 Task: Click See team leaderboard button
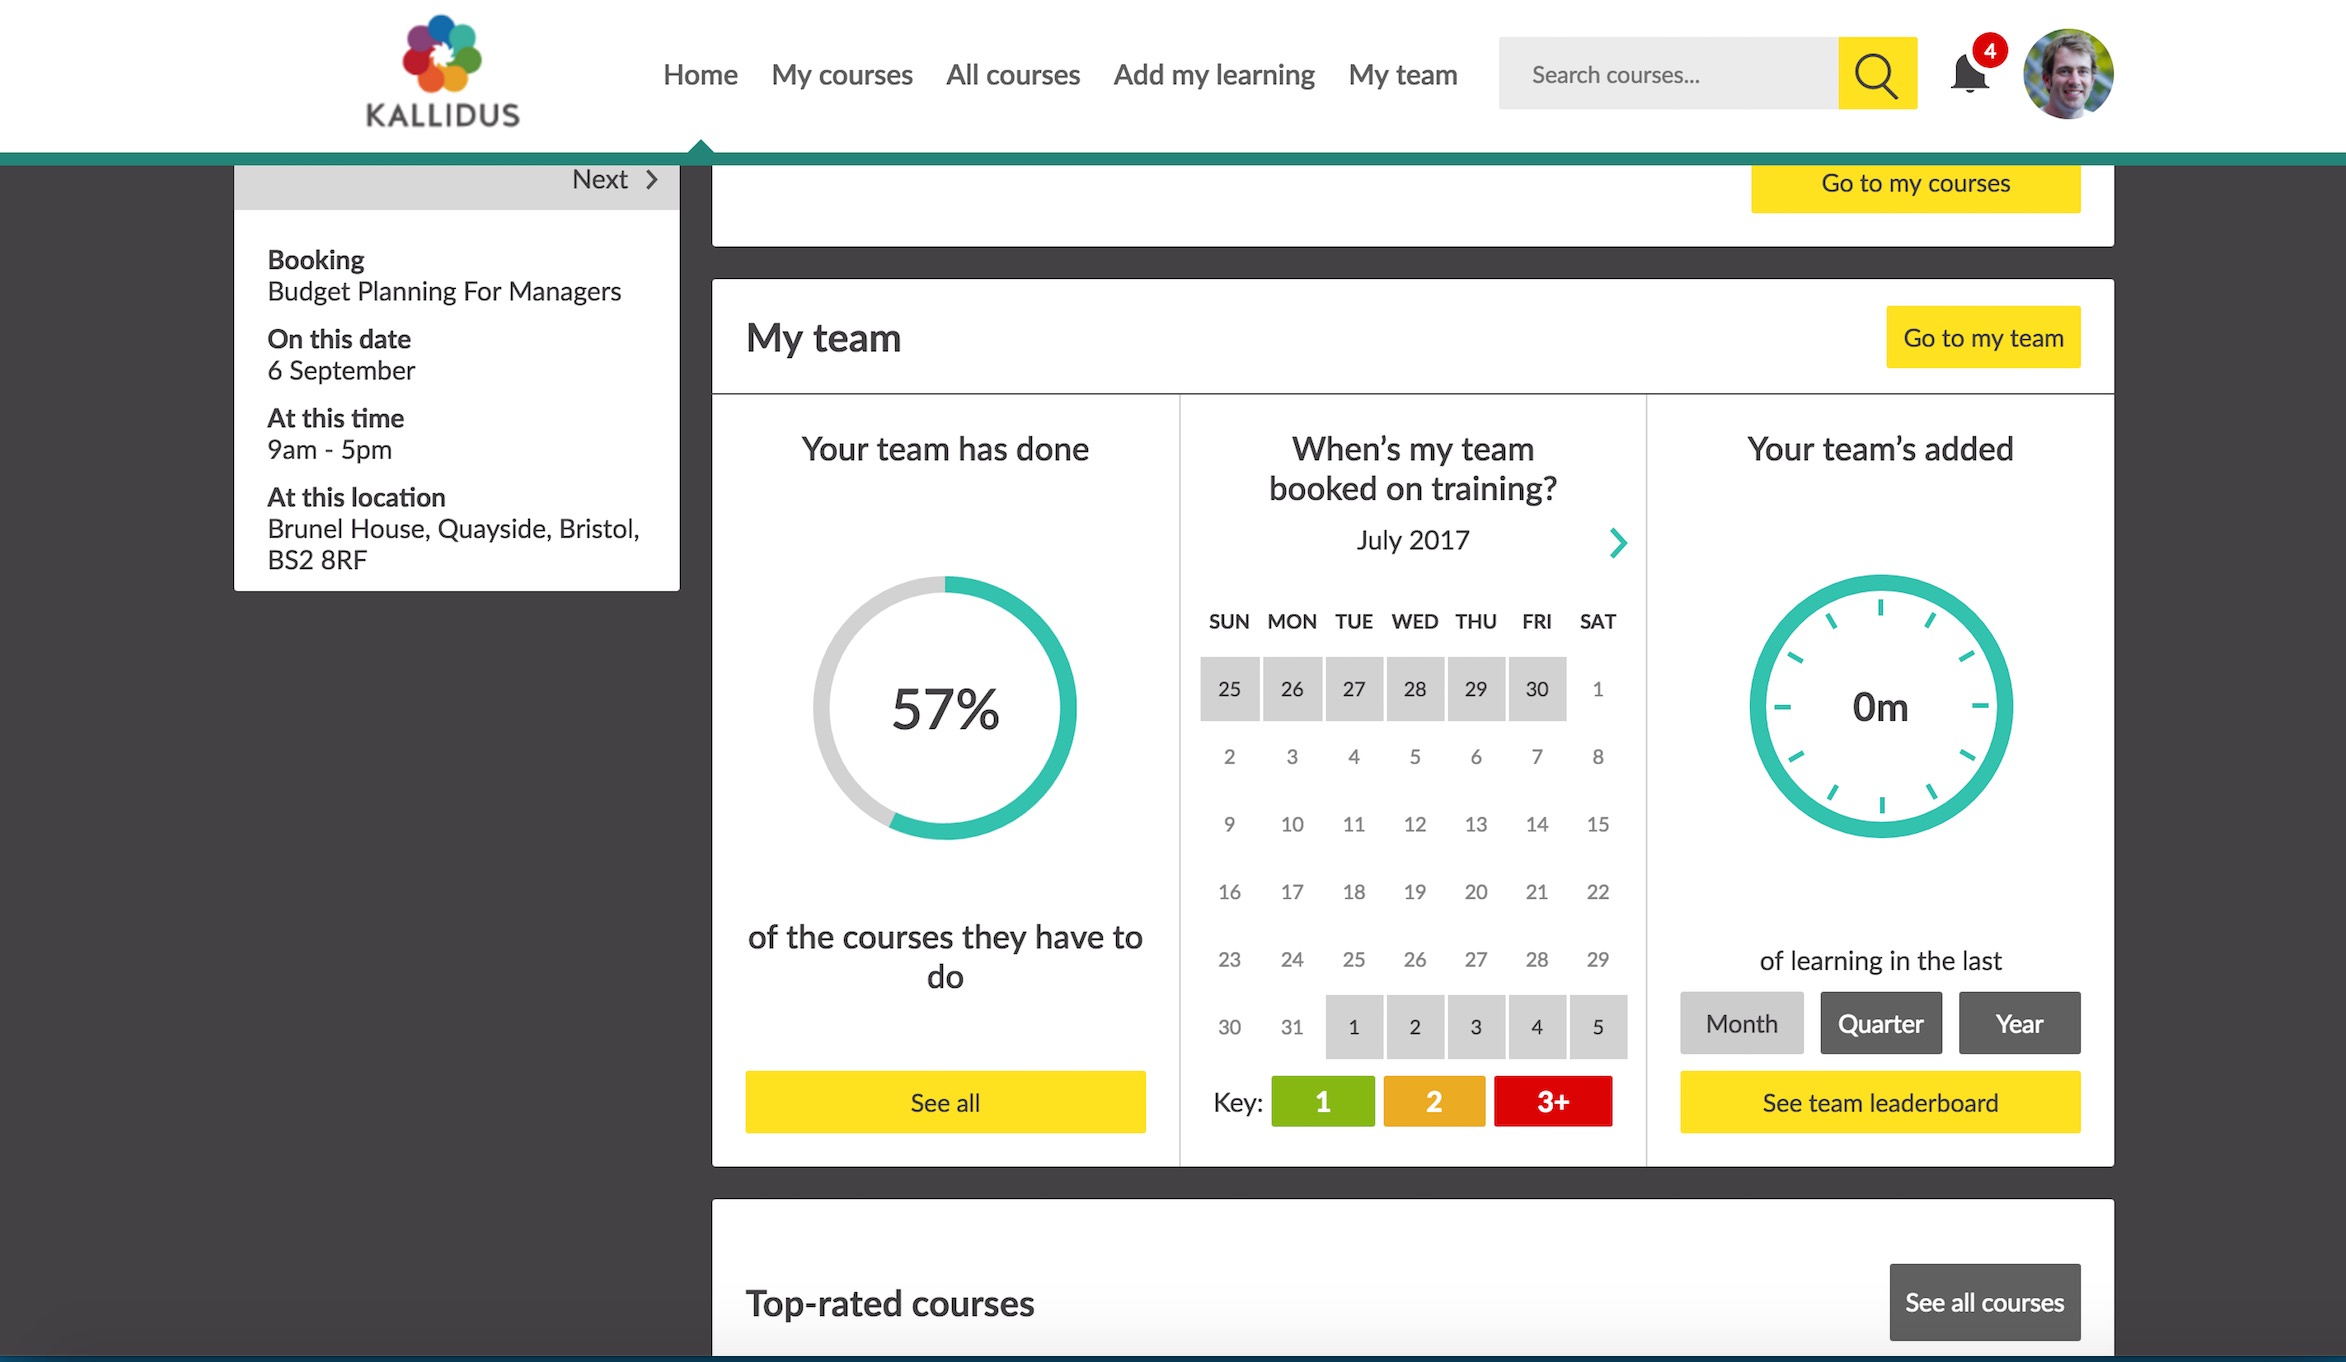tap(1879, 1102)
